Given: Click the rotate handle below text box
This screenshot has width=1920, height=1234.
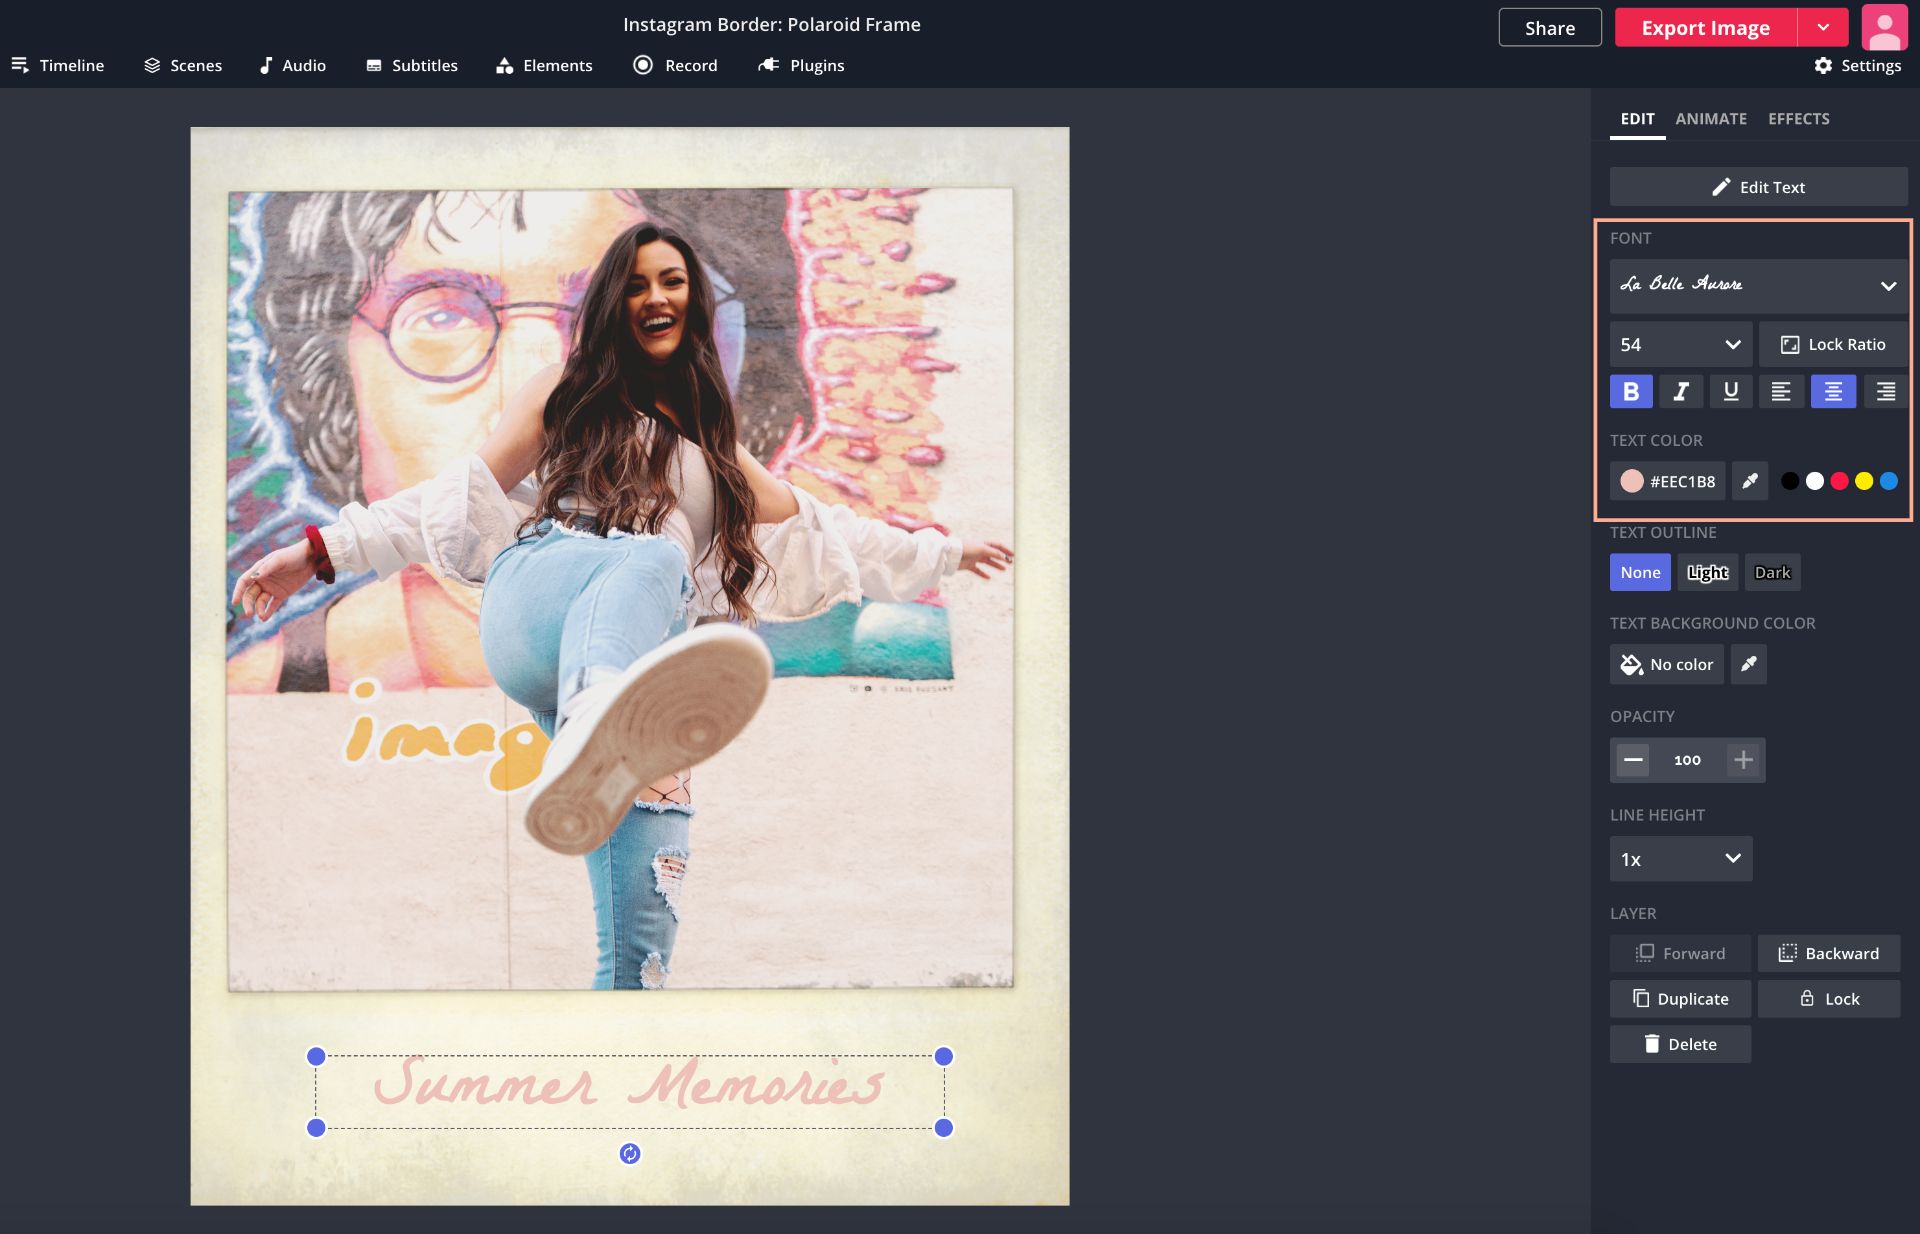Looking at the screenshot, I should pyautogui.click(x=630, y=1154).
